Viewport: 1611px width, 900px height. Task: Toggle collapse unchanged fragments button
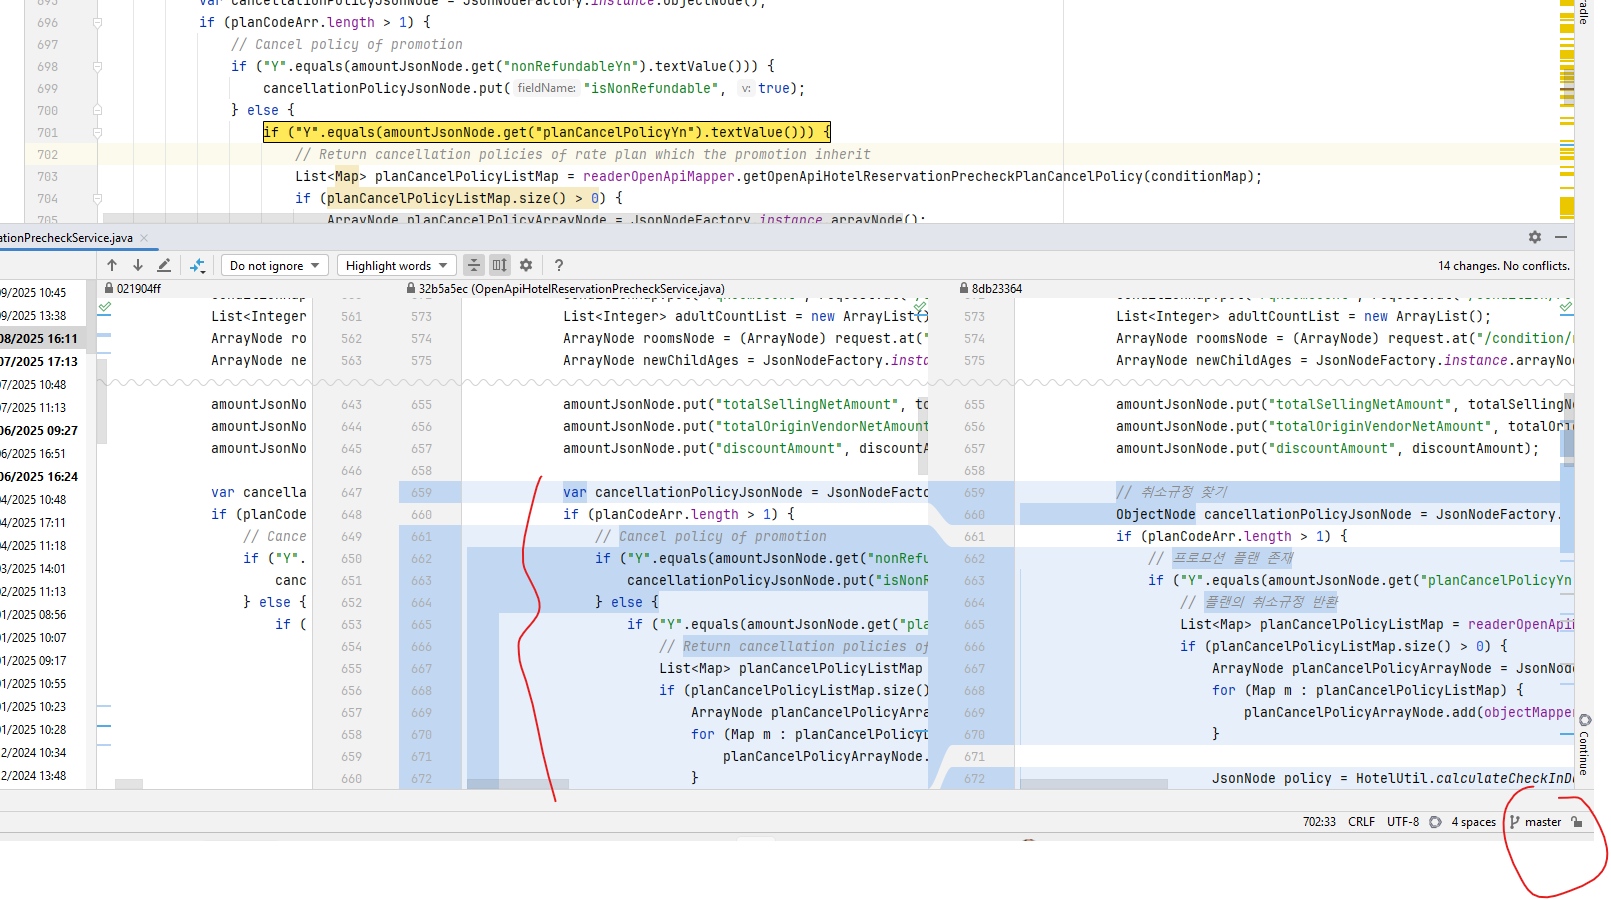coord(474,265)
